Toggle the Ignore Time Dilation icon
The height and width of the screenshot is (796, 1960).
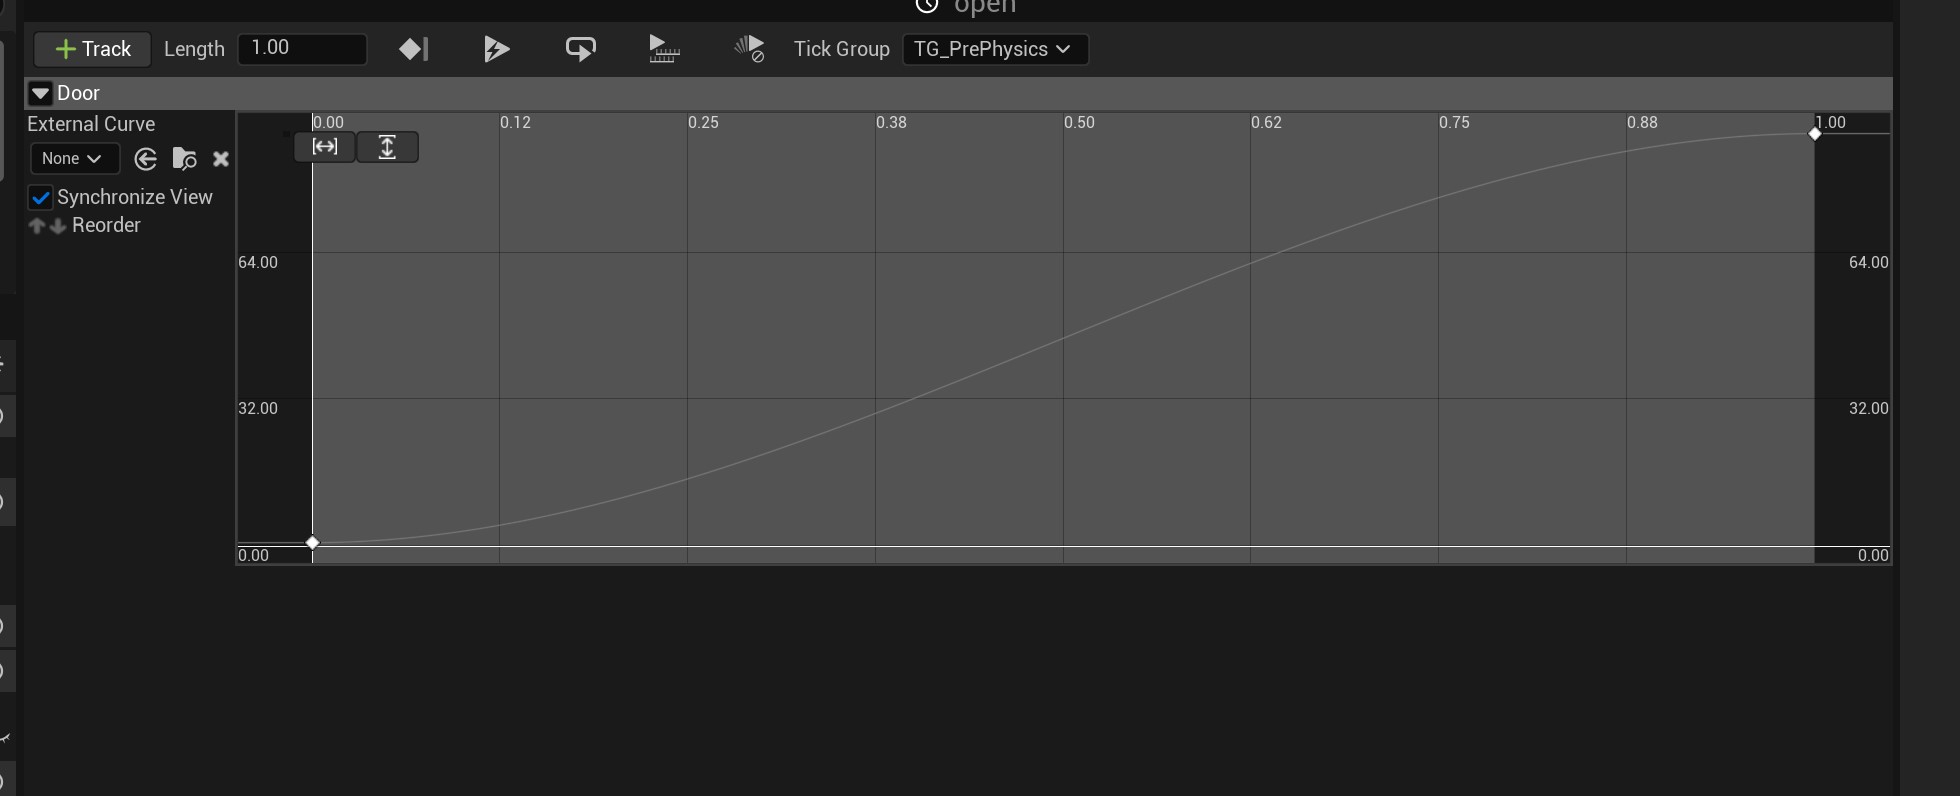pos(749,49)
